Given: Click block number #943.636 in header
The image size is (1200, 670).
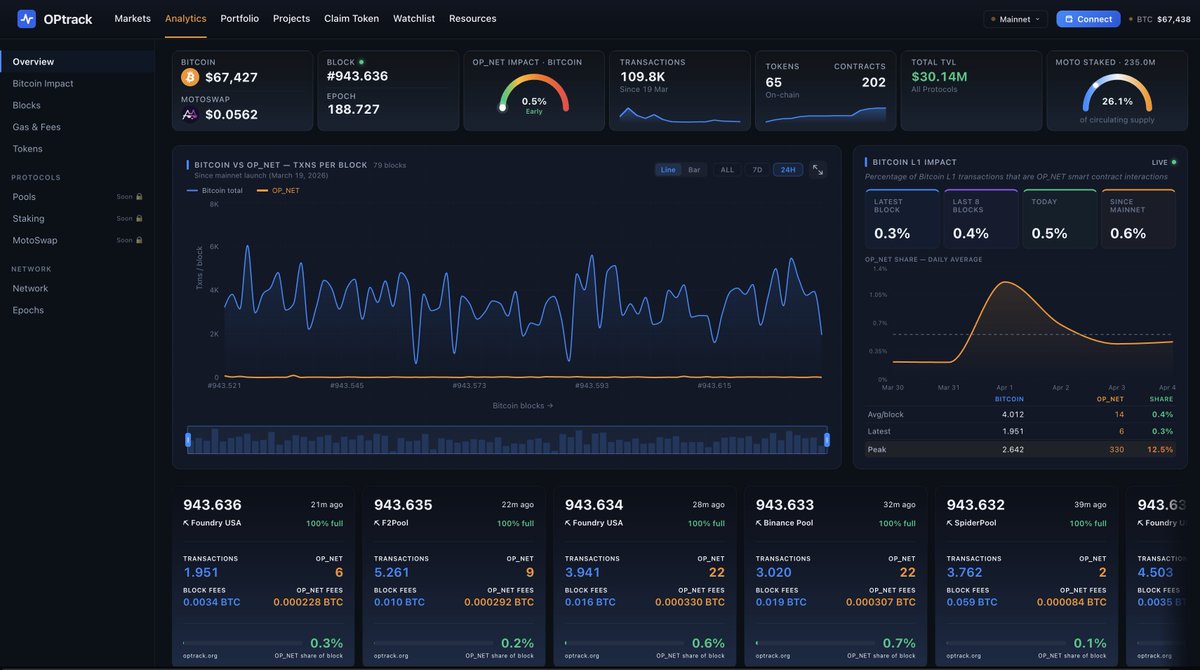Looking at the screenshot, I should point(357,76).
